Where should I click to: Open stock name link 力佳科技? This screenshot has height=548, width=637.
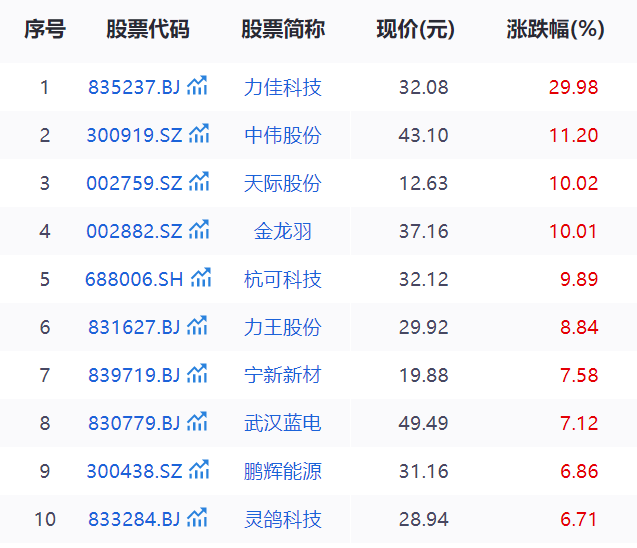click(283, 87)
